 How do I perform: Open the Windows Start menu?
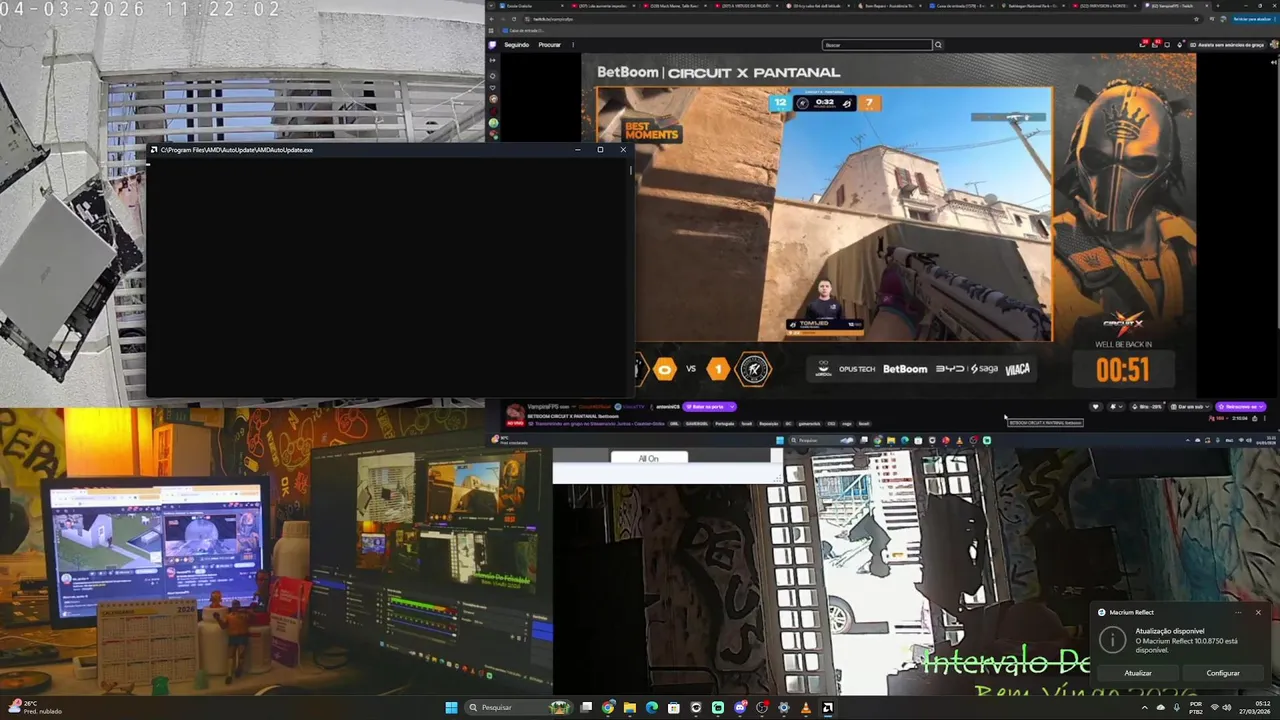tap(451, 707)
